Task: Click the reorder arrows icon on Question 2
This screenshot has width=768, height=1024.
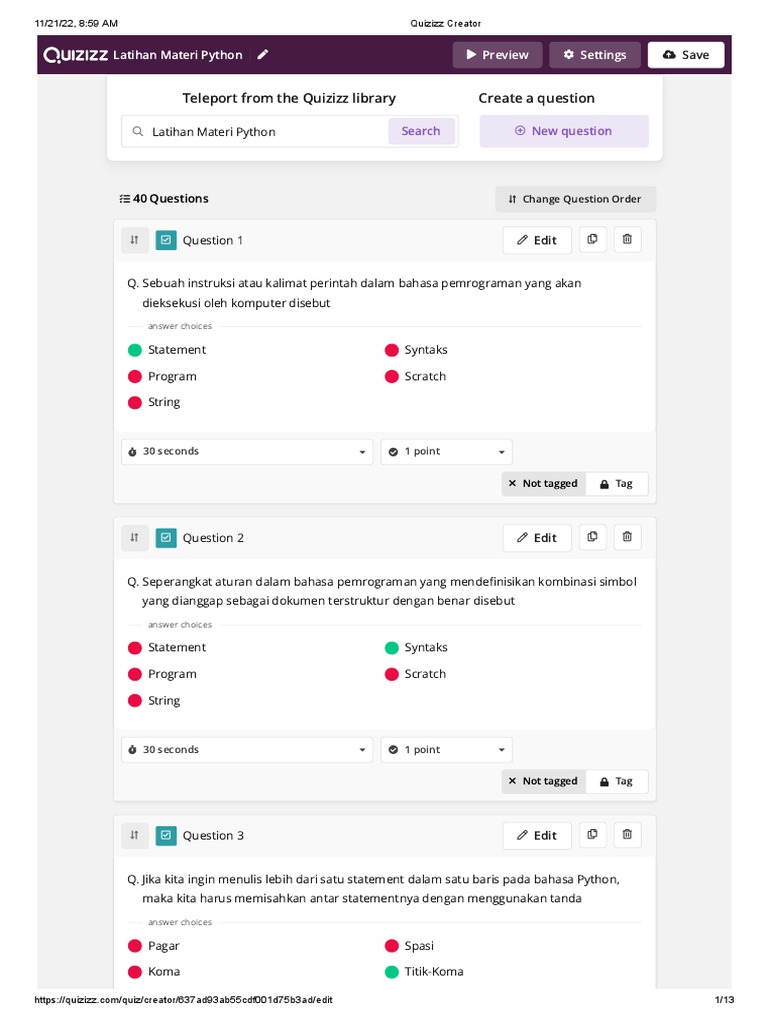Action: (135, 538)
